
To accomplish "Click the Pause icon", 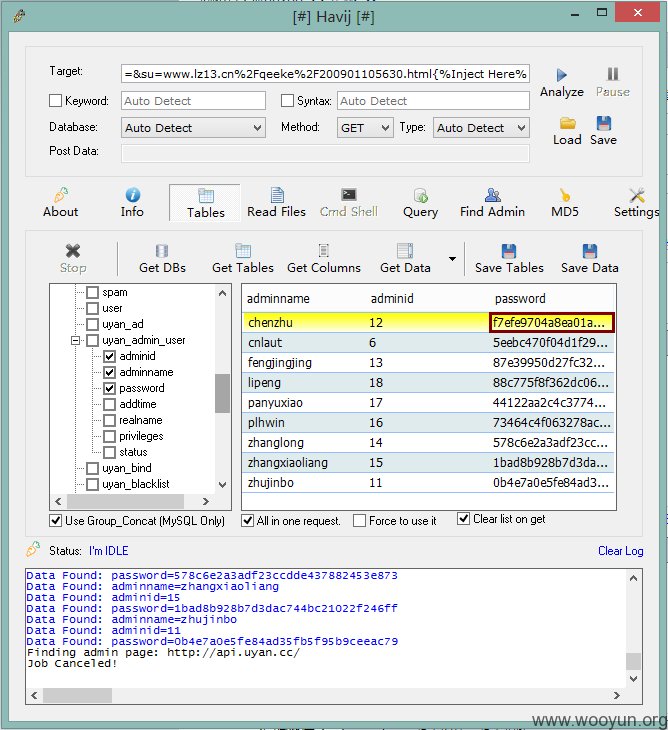I will click(x=613, y=74).
